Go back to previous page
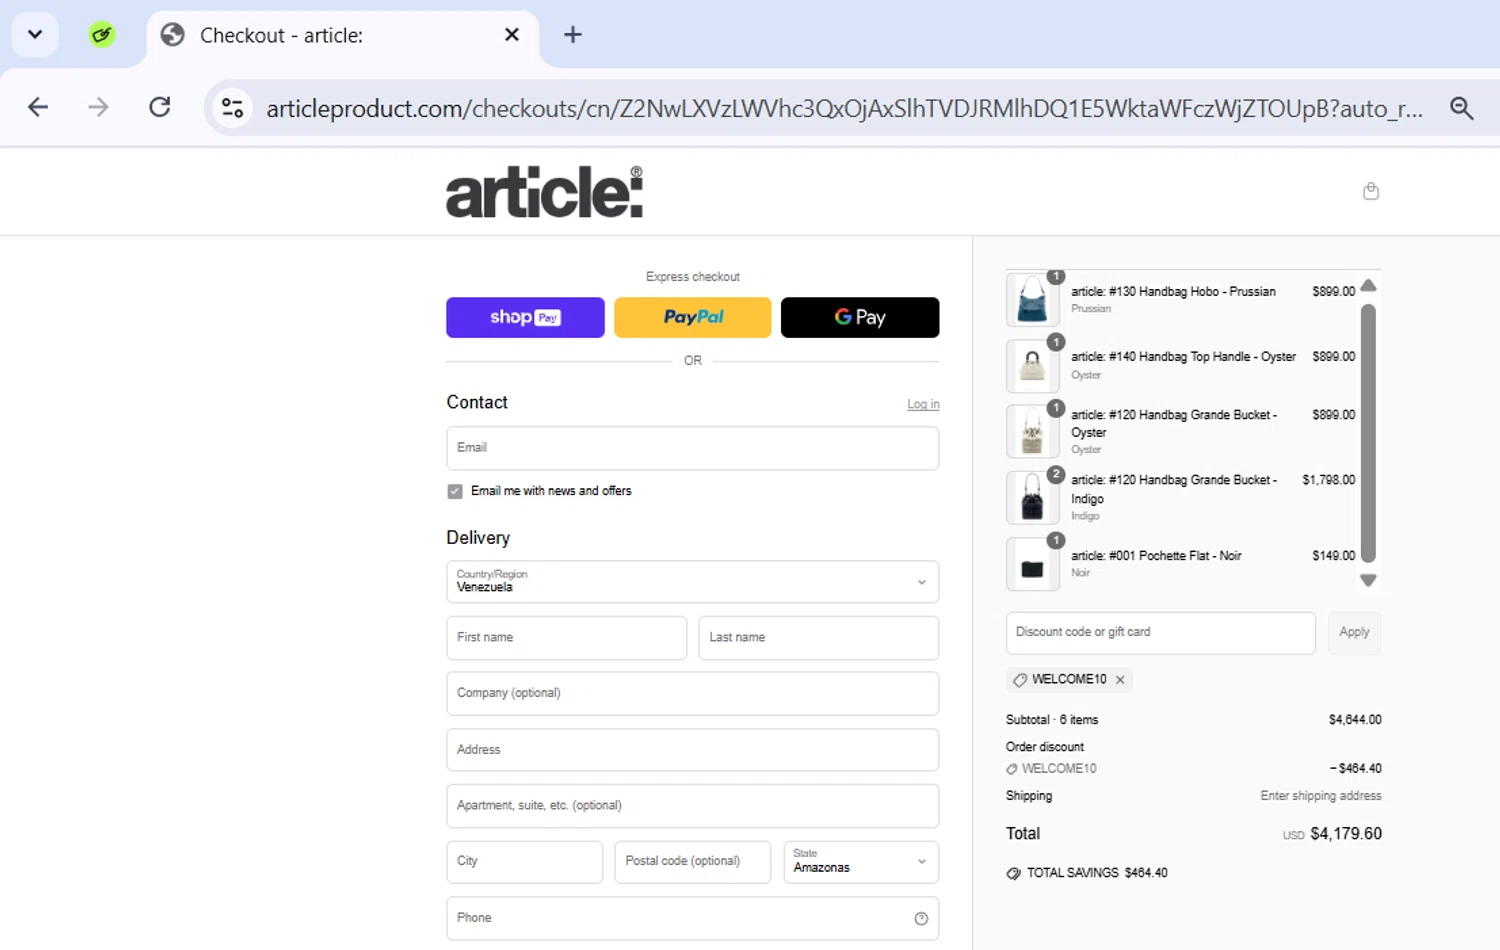Screen dimensions: 1500x950 tap(38, 107)
